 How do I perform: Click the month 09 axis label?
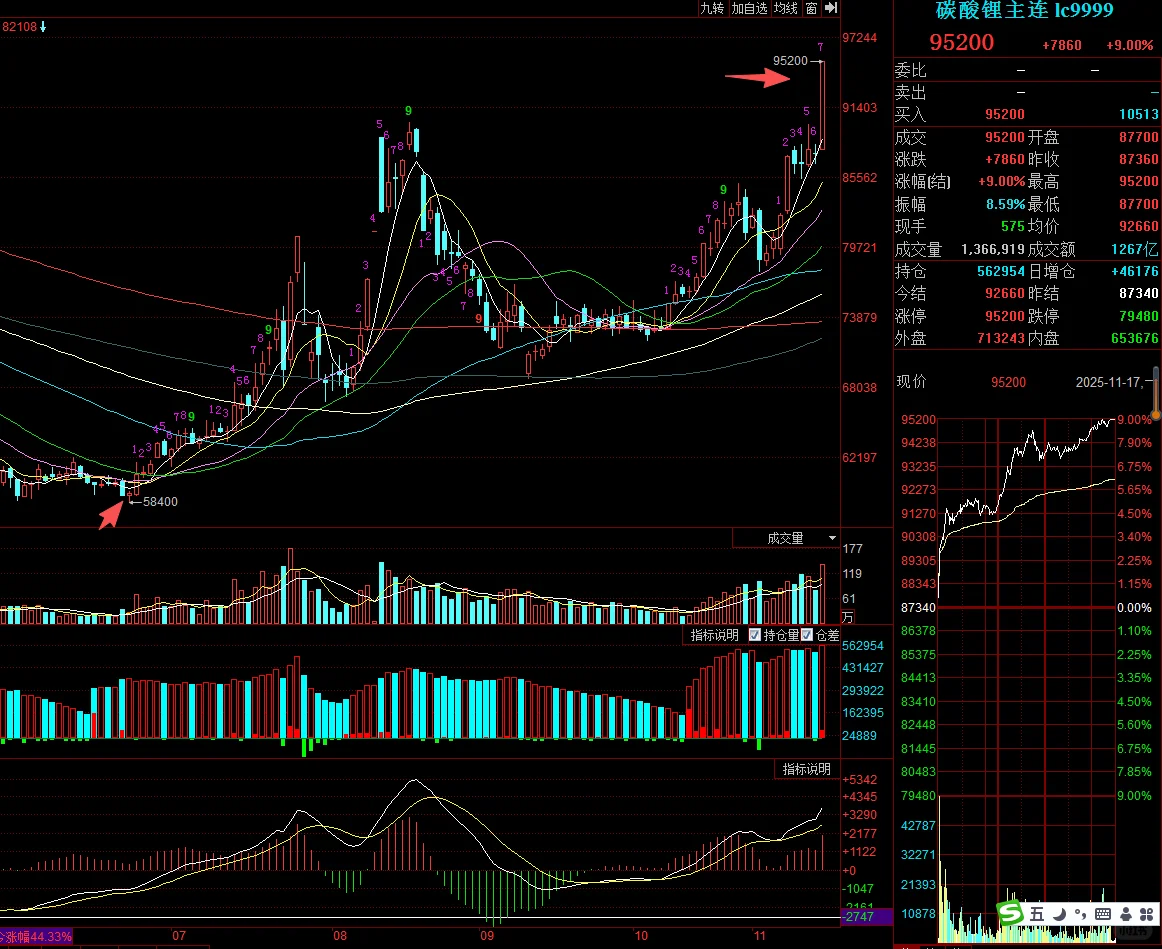[x=487, y=936]
